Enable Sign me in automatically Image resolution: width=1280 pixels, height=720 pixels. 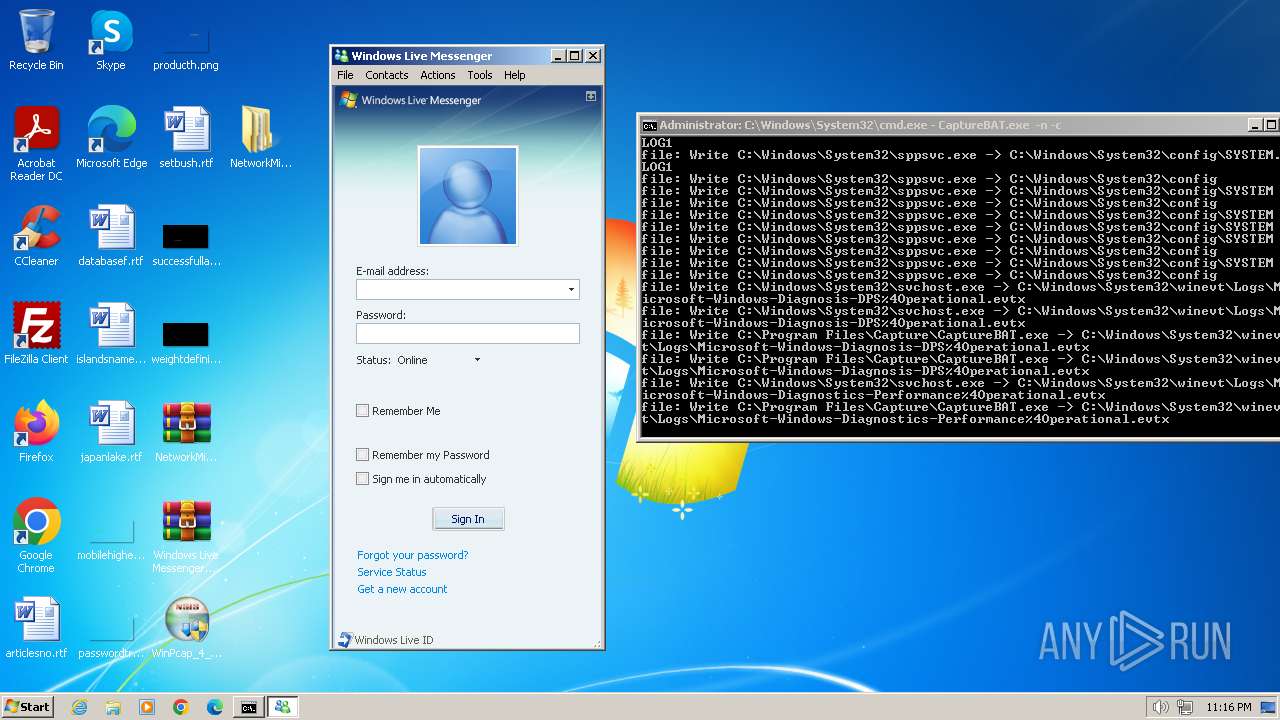[362, 478]
